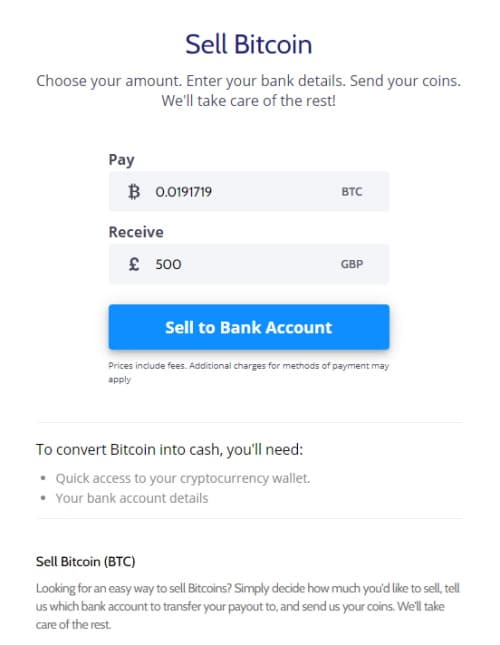Focus the Pay amount field showing 0.0191719
This screenshot has width=500, height=645.
(x=249, y=192)
